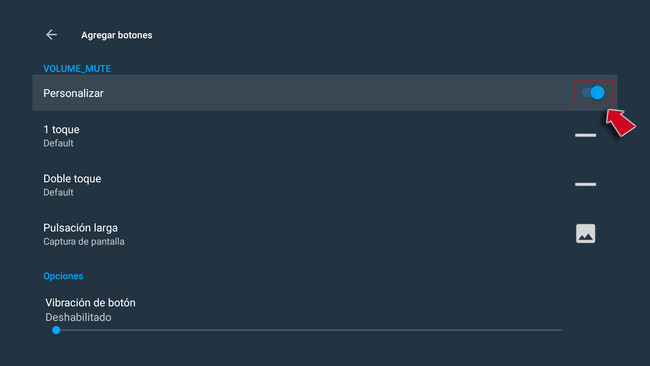The image size is (650, 366).
Task: Click the Opciones section header
Action: click(x=63, y=276)
